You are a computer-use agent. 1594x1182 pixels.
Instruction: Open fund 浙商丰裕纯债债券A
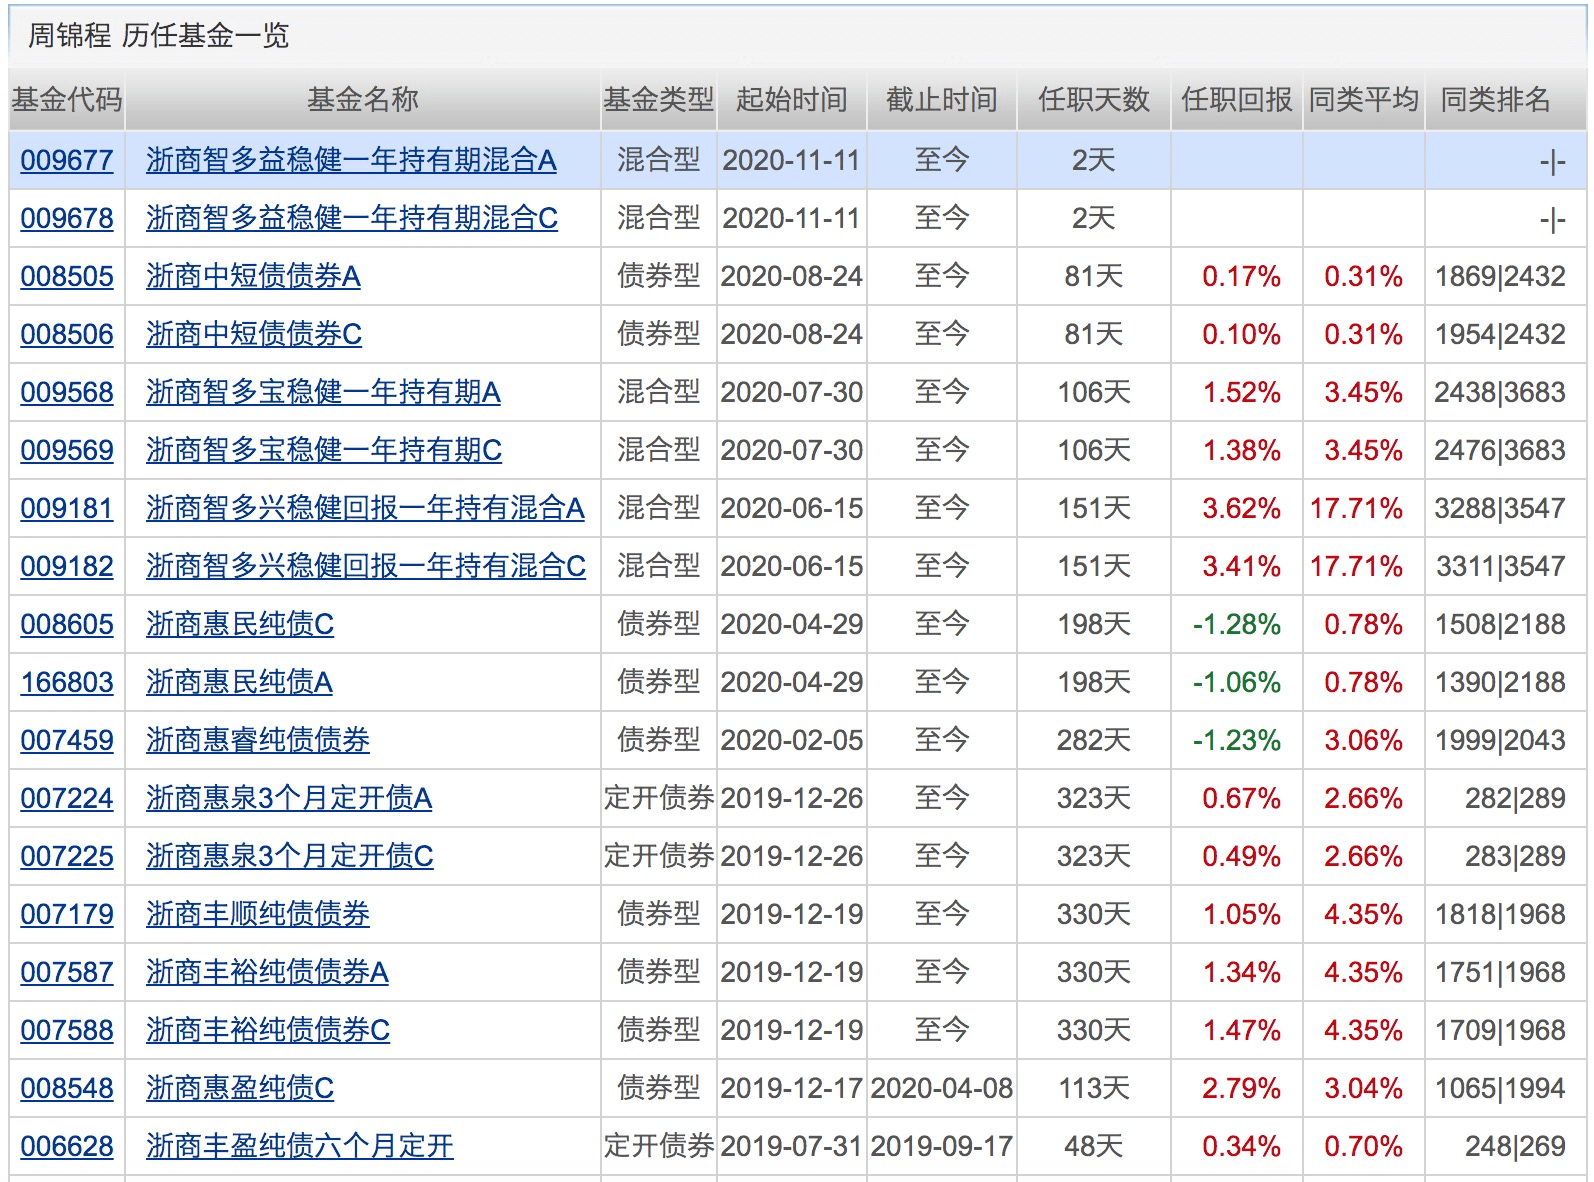(267, 972)
